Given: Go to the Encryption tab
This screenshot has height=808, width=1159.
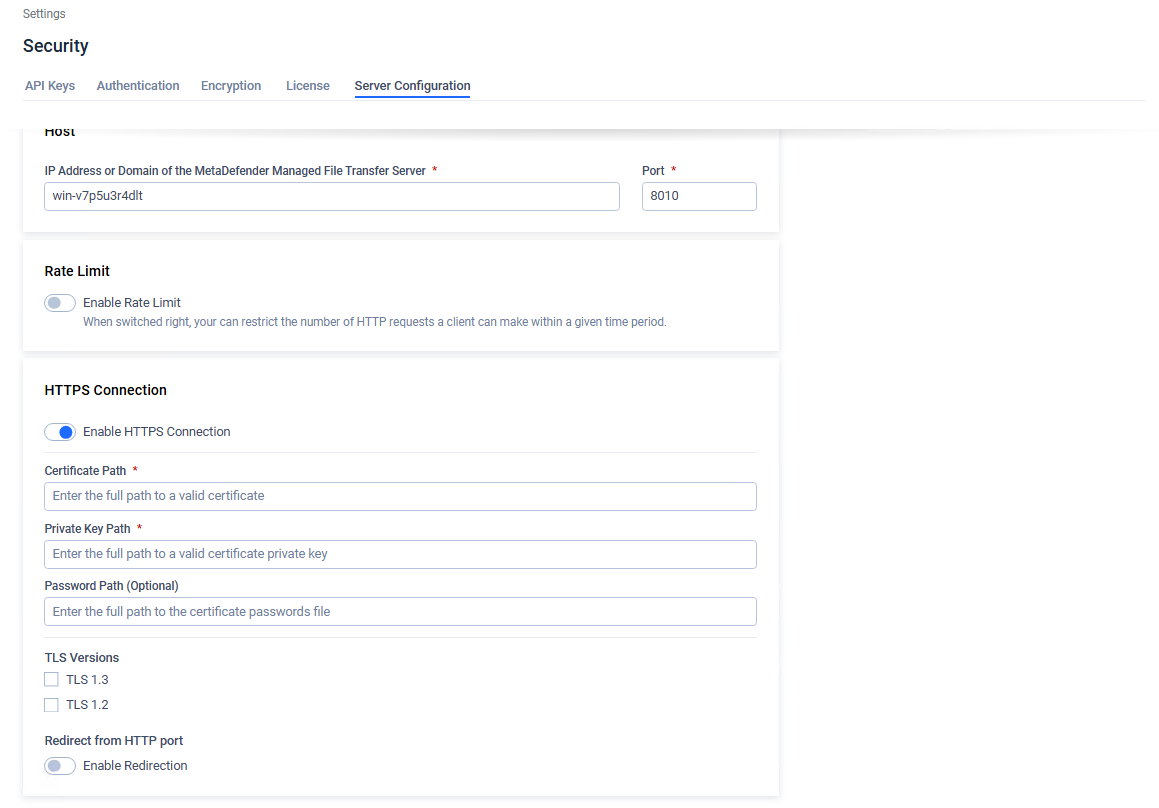Looking at the screenshot, I should pos(231,86).
